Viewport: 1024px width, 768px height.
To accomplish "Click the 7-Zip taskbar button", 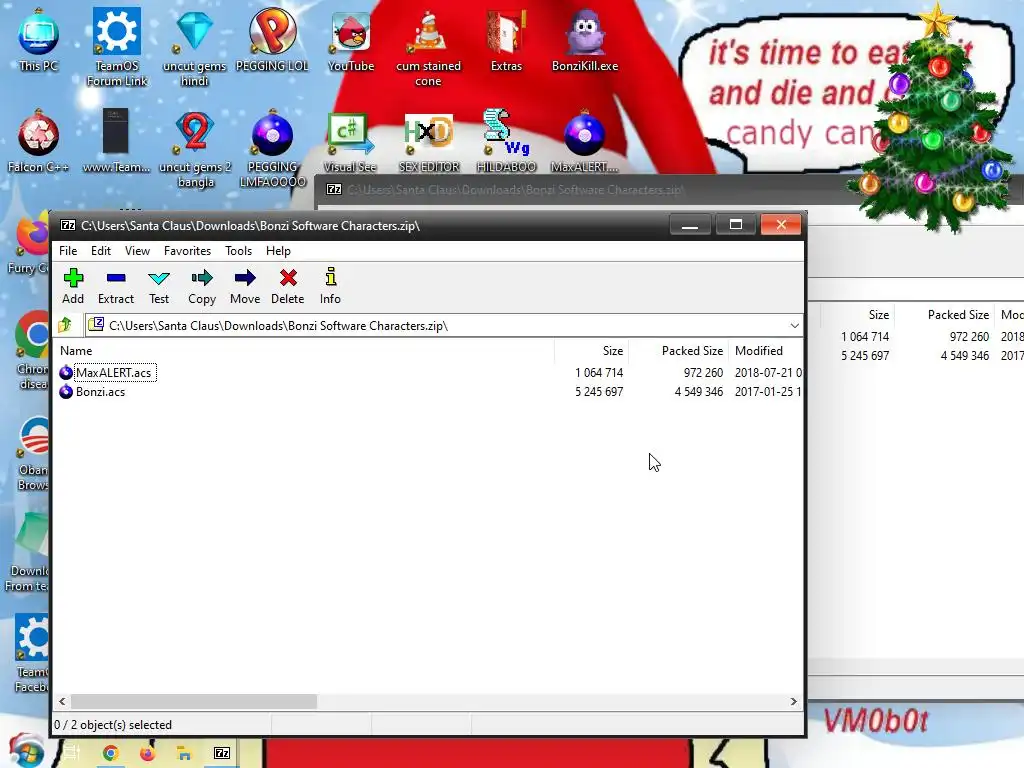I will tap(222, 753).
